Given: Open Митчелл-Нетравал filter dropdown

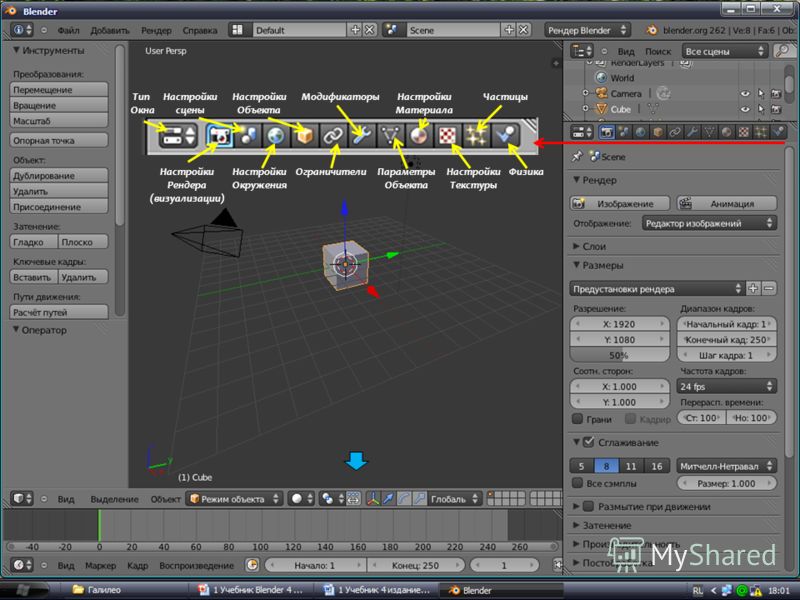Looking at the screenshot, I should coord(727,466).
